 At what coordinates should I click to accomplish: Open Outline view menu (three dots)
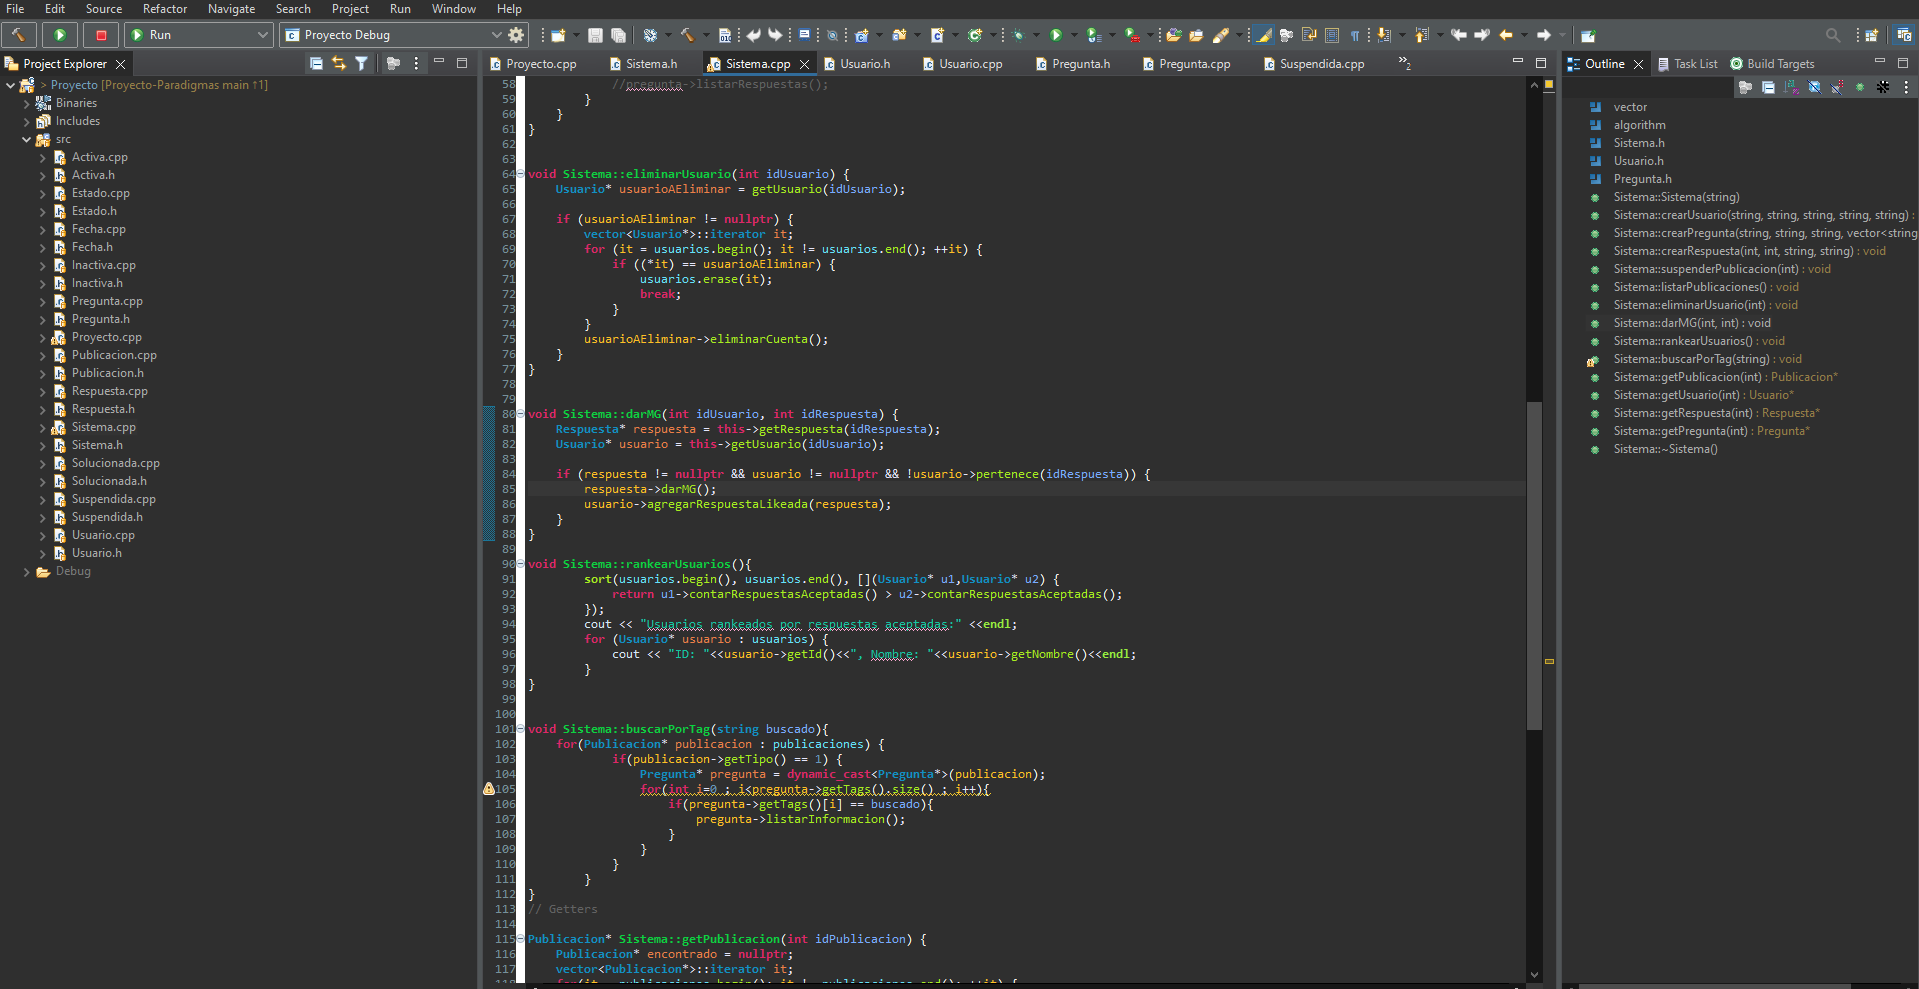click(1906, 87)
